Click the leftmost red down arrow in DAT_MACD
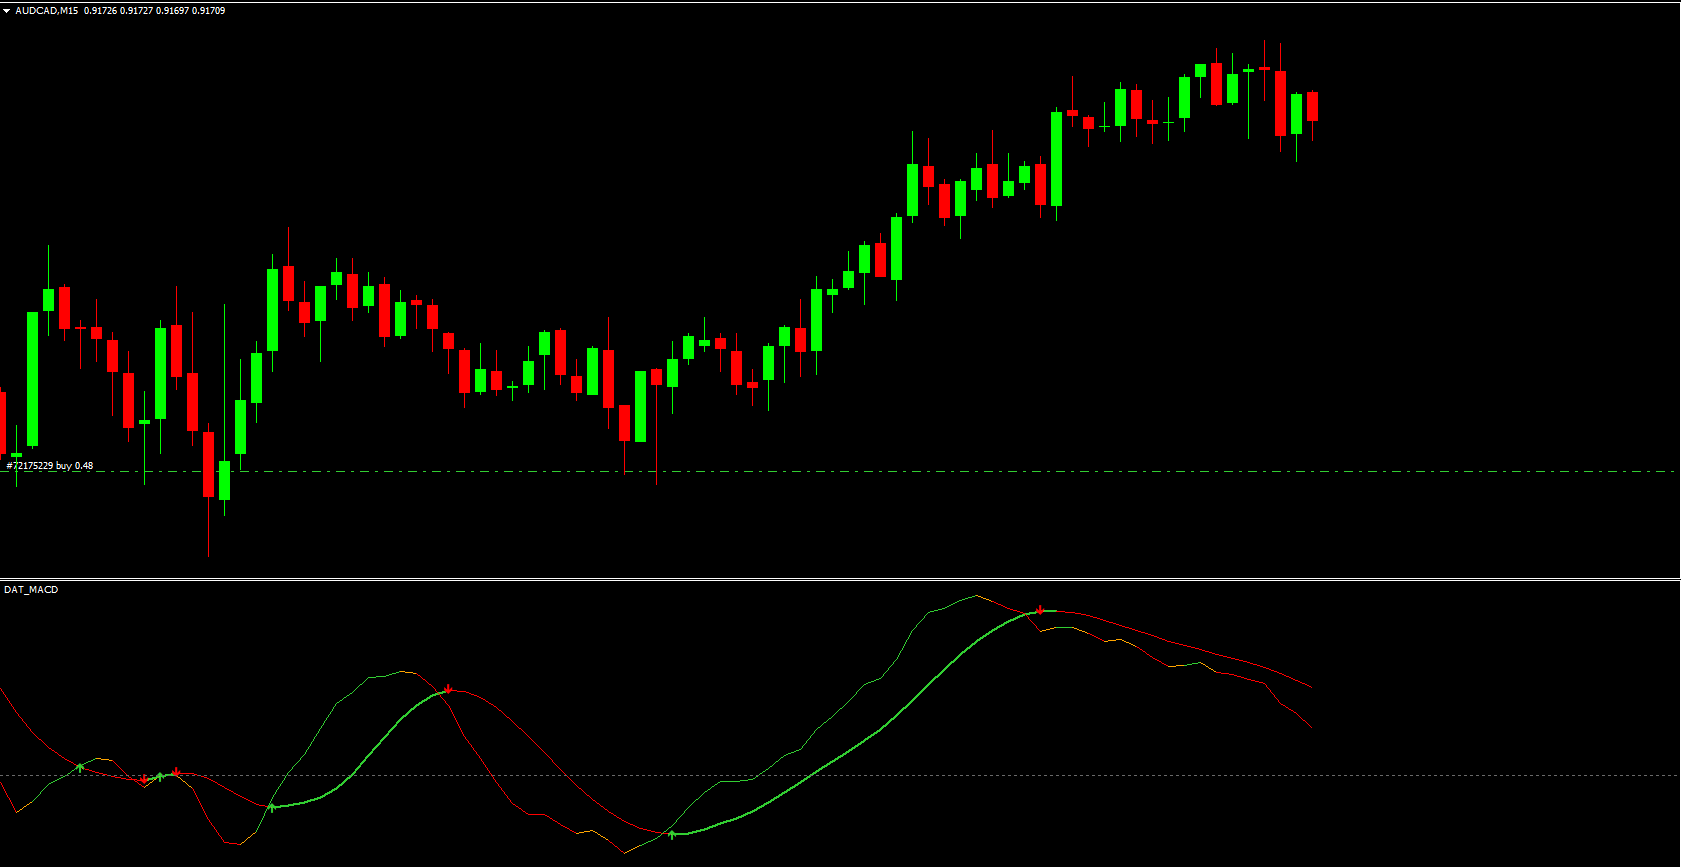 (144, 779)
